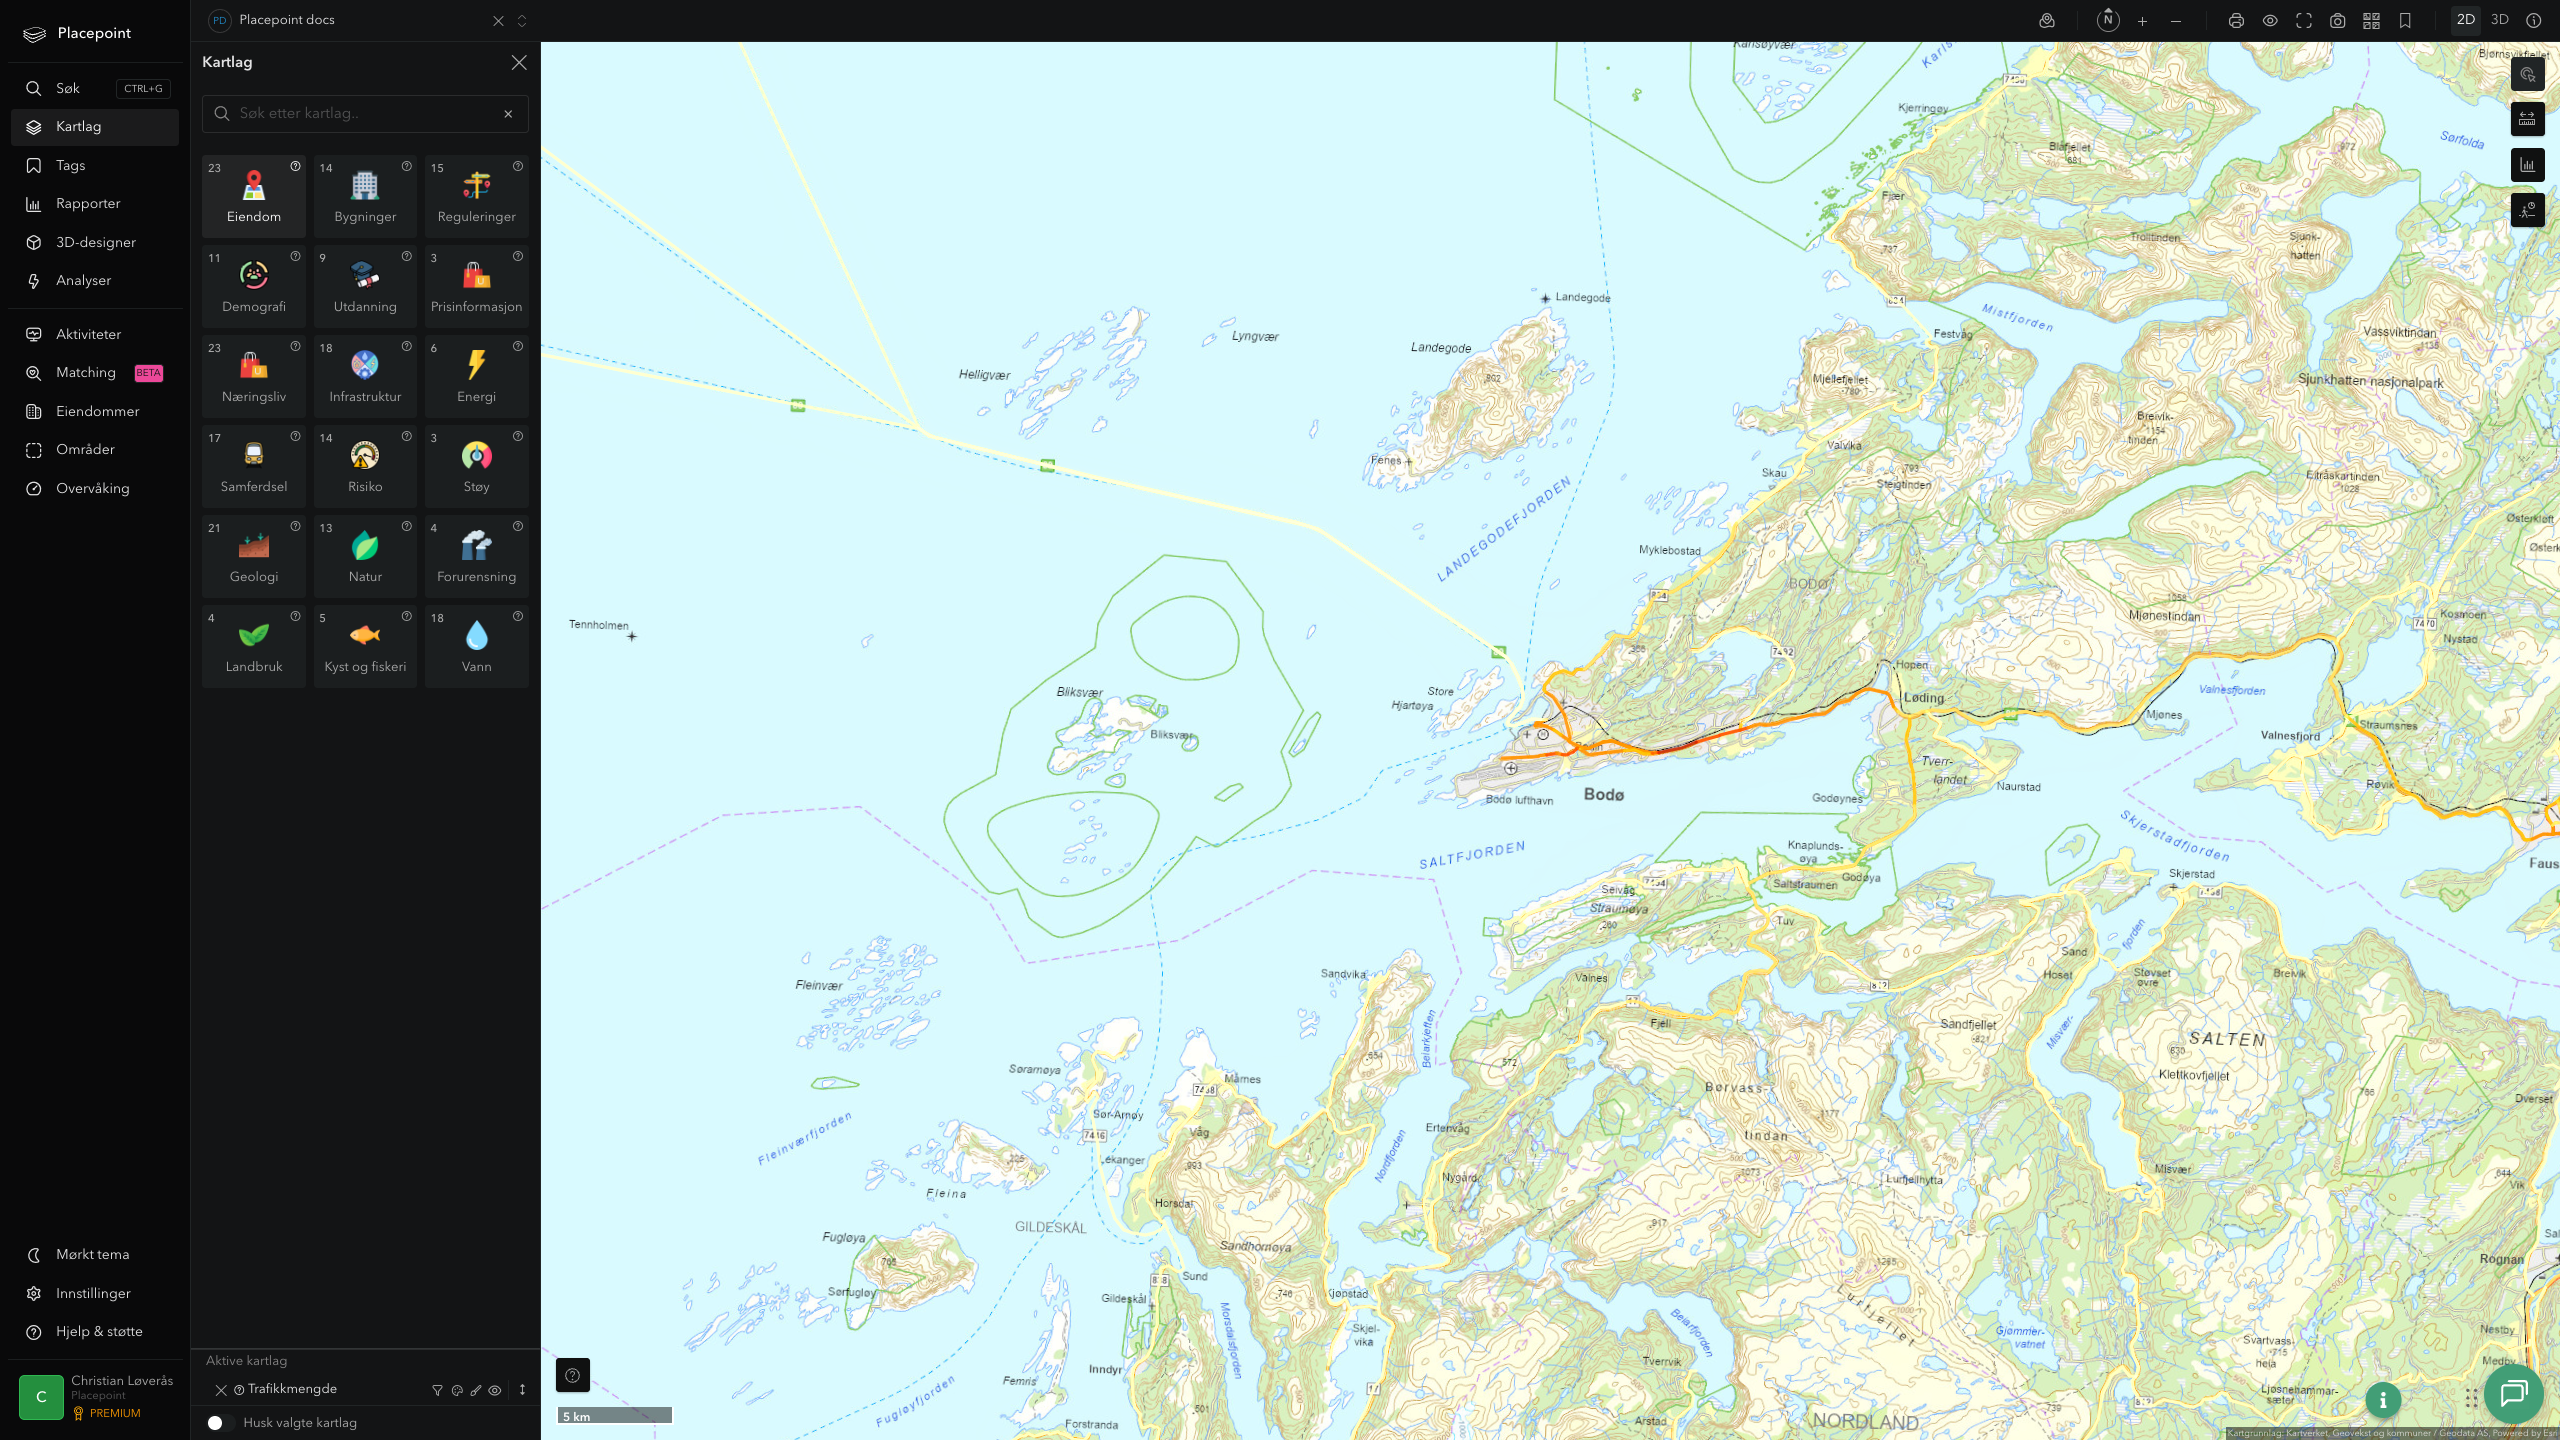Enter fullscreen map view
The image size is (2560, 1440).
tap(2304, 21)
